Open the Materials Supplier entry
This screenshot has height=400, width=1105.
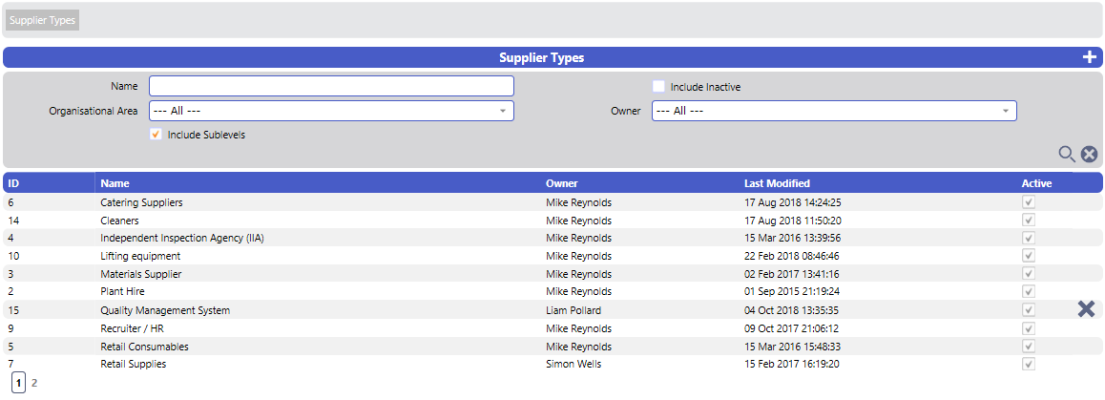pos(142,273)
